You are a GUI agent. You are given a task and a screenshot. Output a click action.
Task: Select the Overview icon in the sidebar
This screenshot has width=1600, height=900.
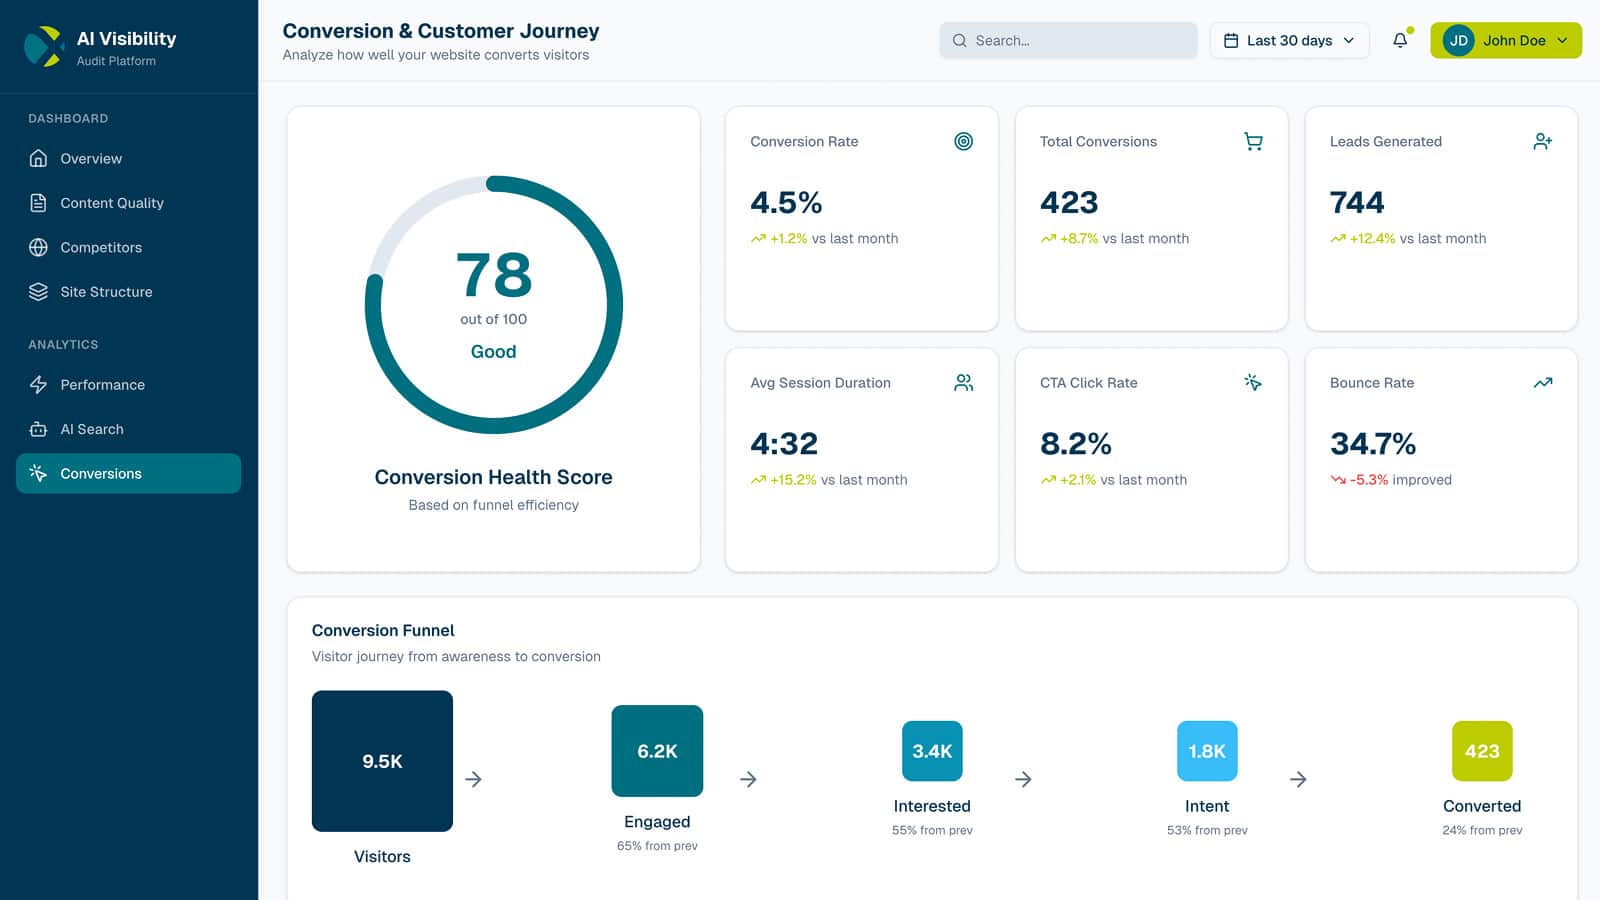(38, 158)
